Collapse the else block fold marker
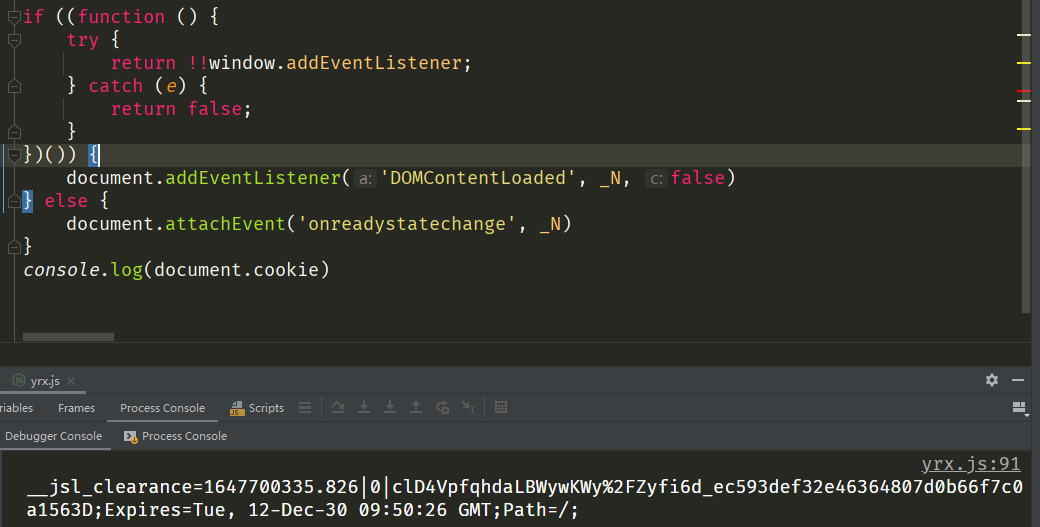The image size is (1040, 527). (14, 201)
